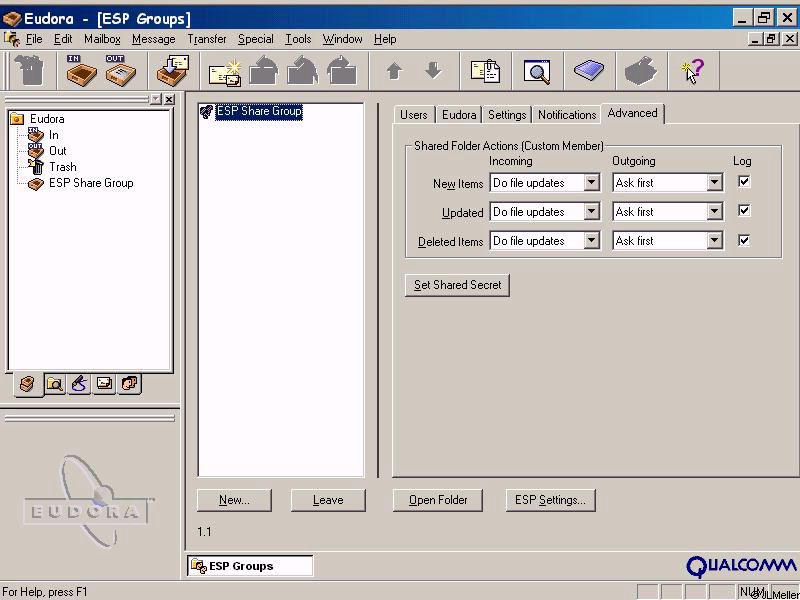This screenshot has width=800, height=600.
Task: Open Outgoing dropdown for New Items
Action: point(714,182)
